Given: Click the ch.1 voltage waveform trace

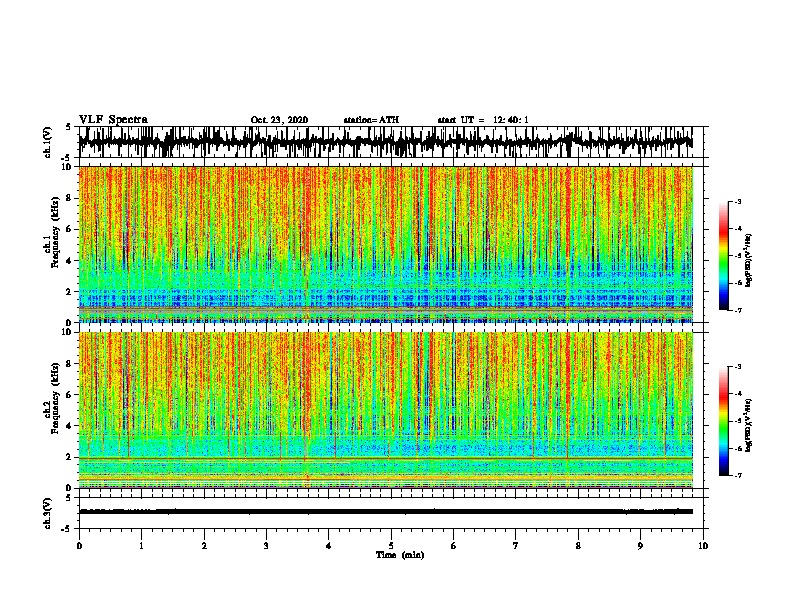Looking at the screenshot, I should coord(385,142).
